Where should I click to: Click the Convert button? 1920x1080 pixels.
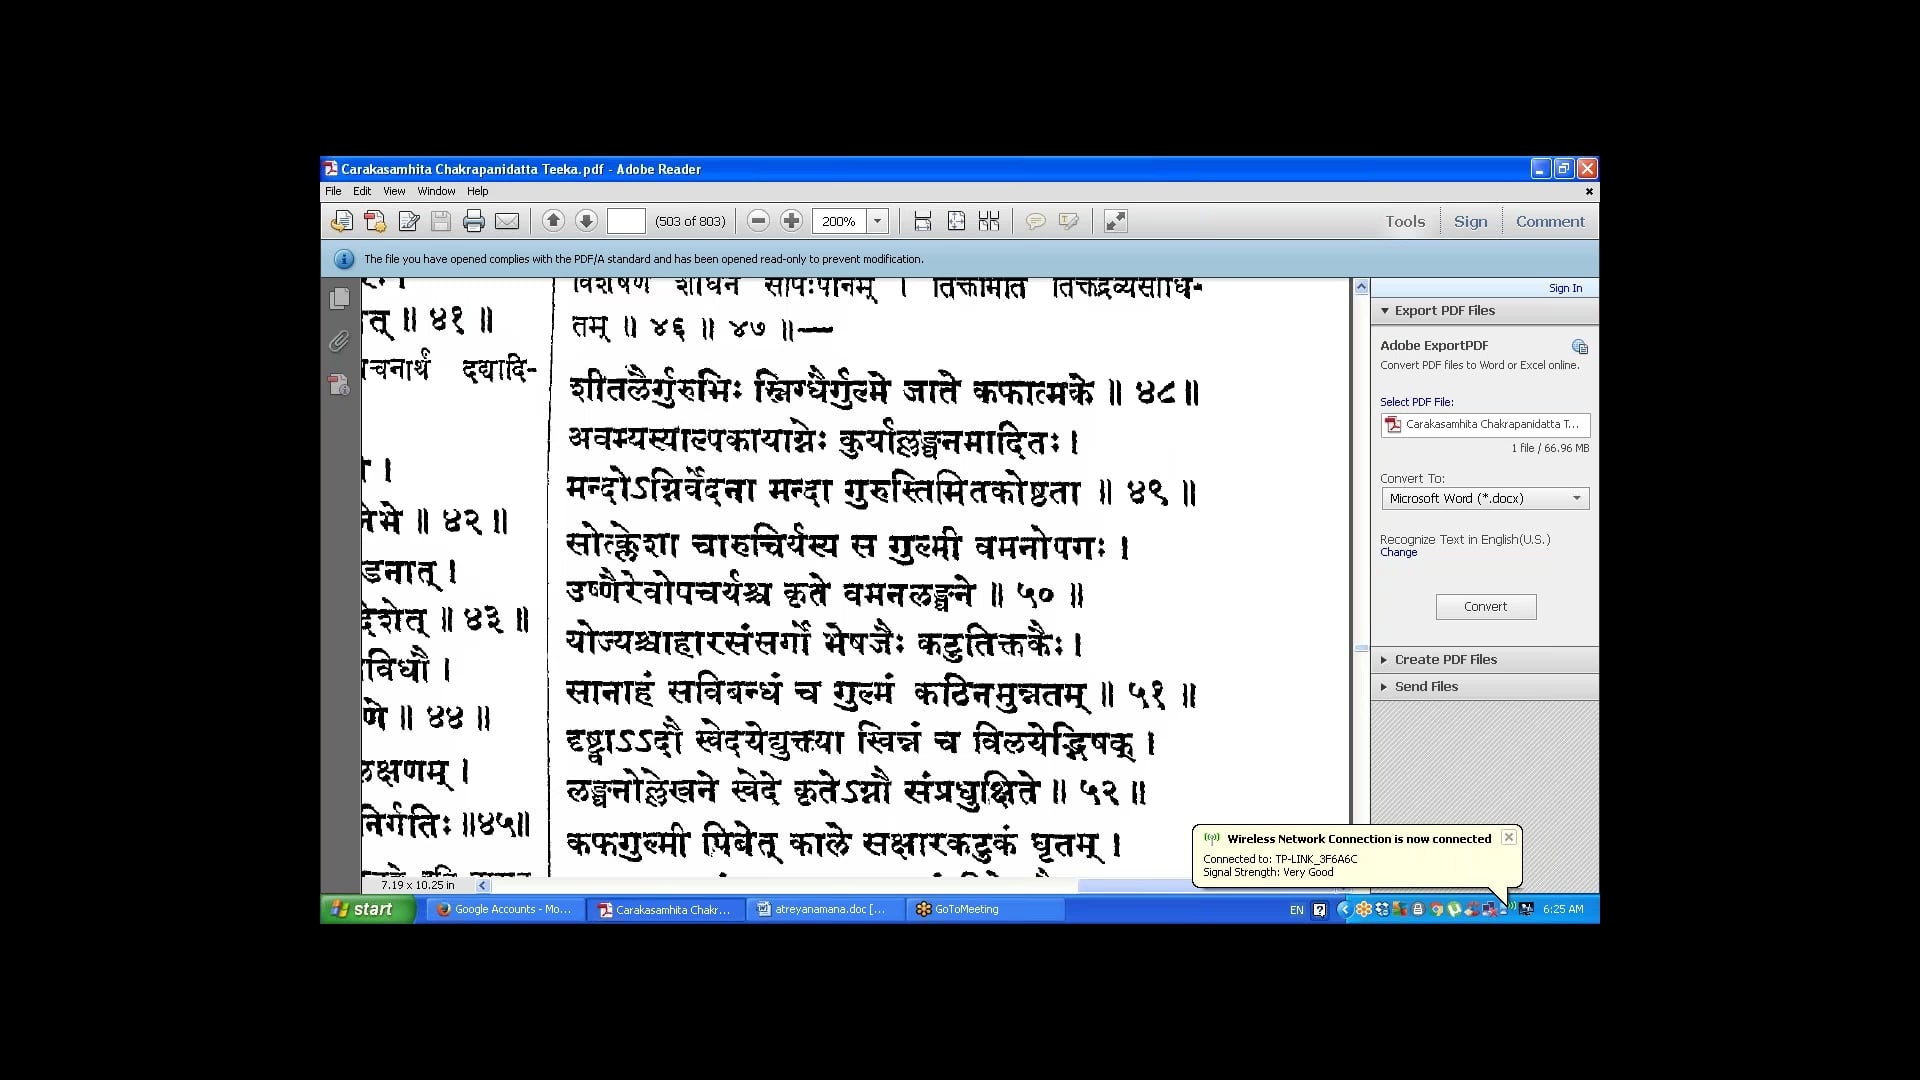[x=1485, y=606]
